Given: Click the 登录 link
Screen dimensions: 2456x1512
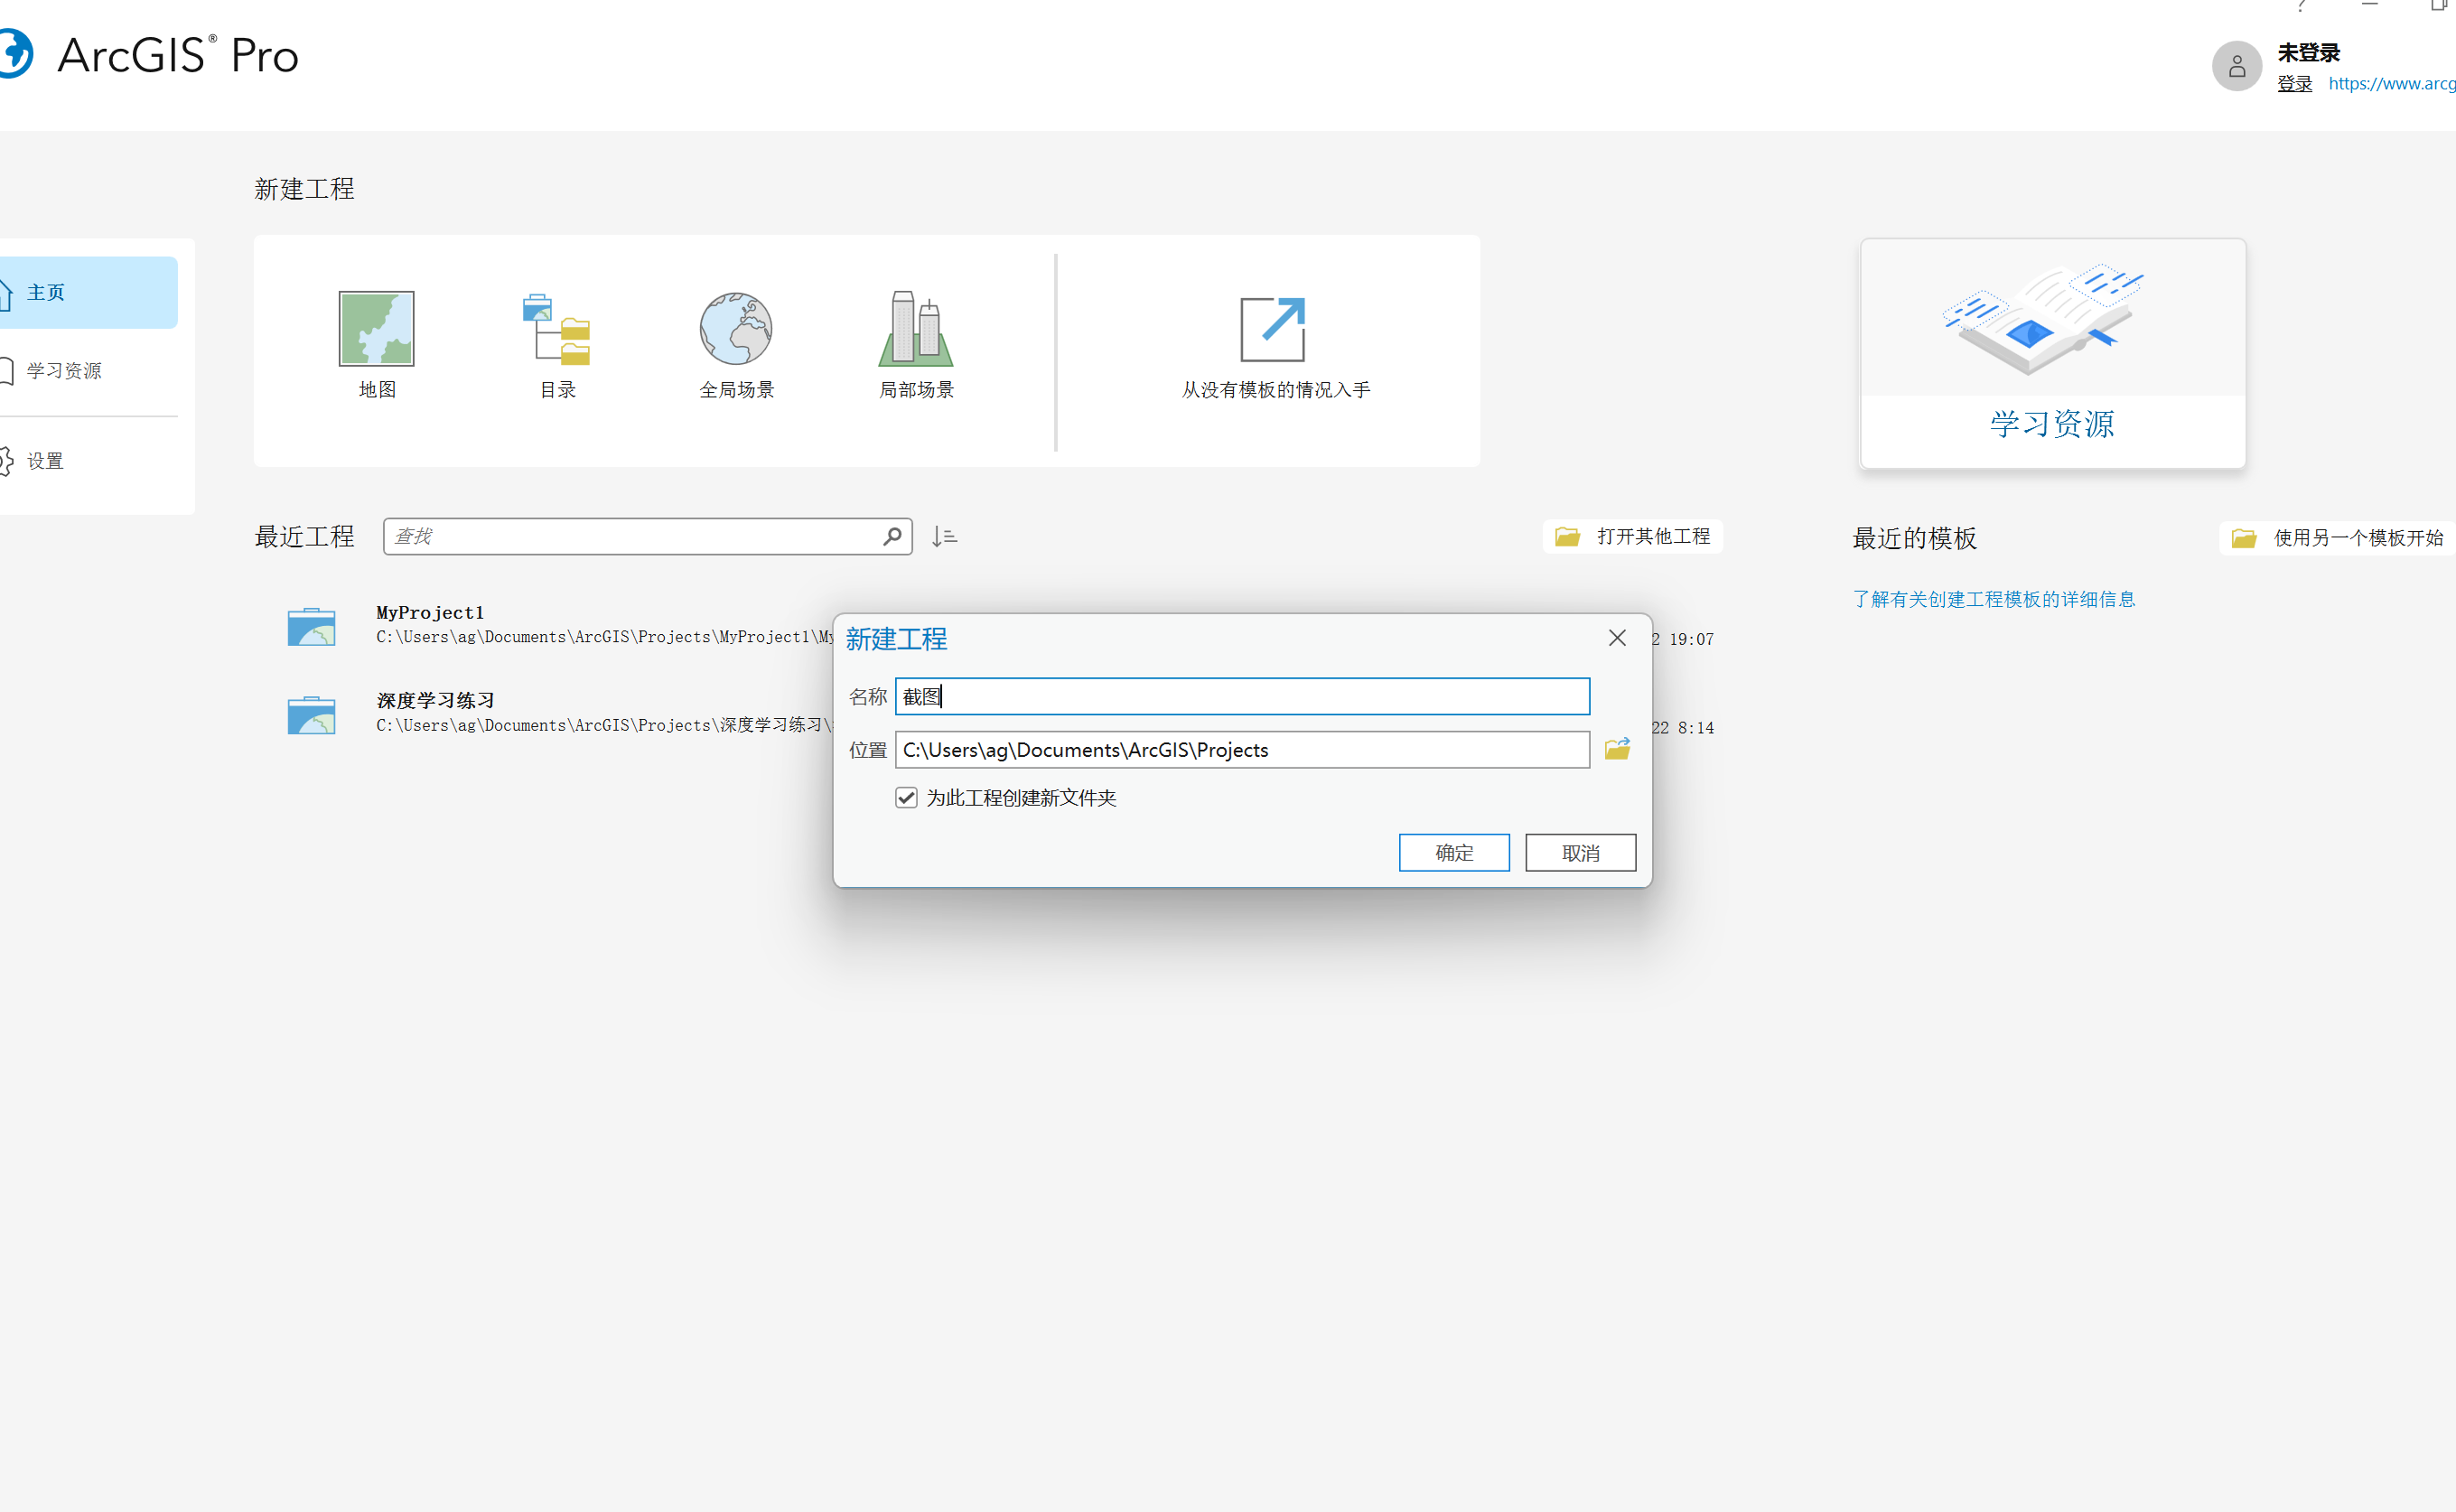Looking at the screenshot, I should (x=2294, y=83).
